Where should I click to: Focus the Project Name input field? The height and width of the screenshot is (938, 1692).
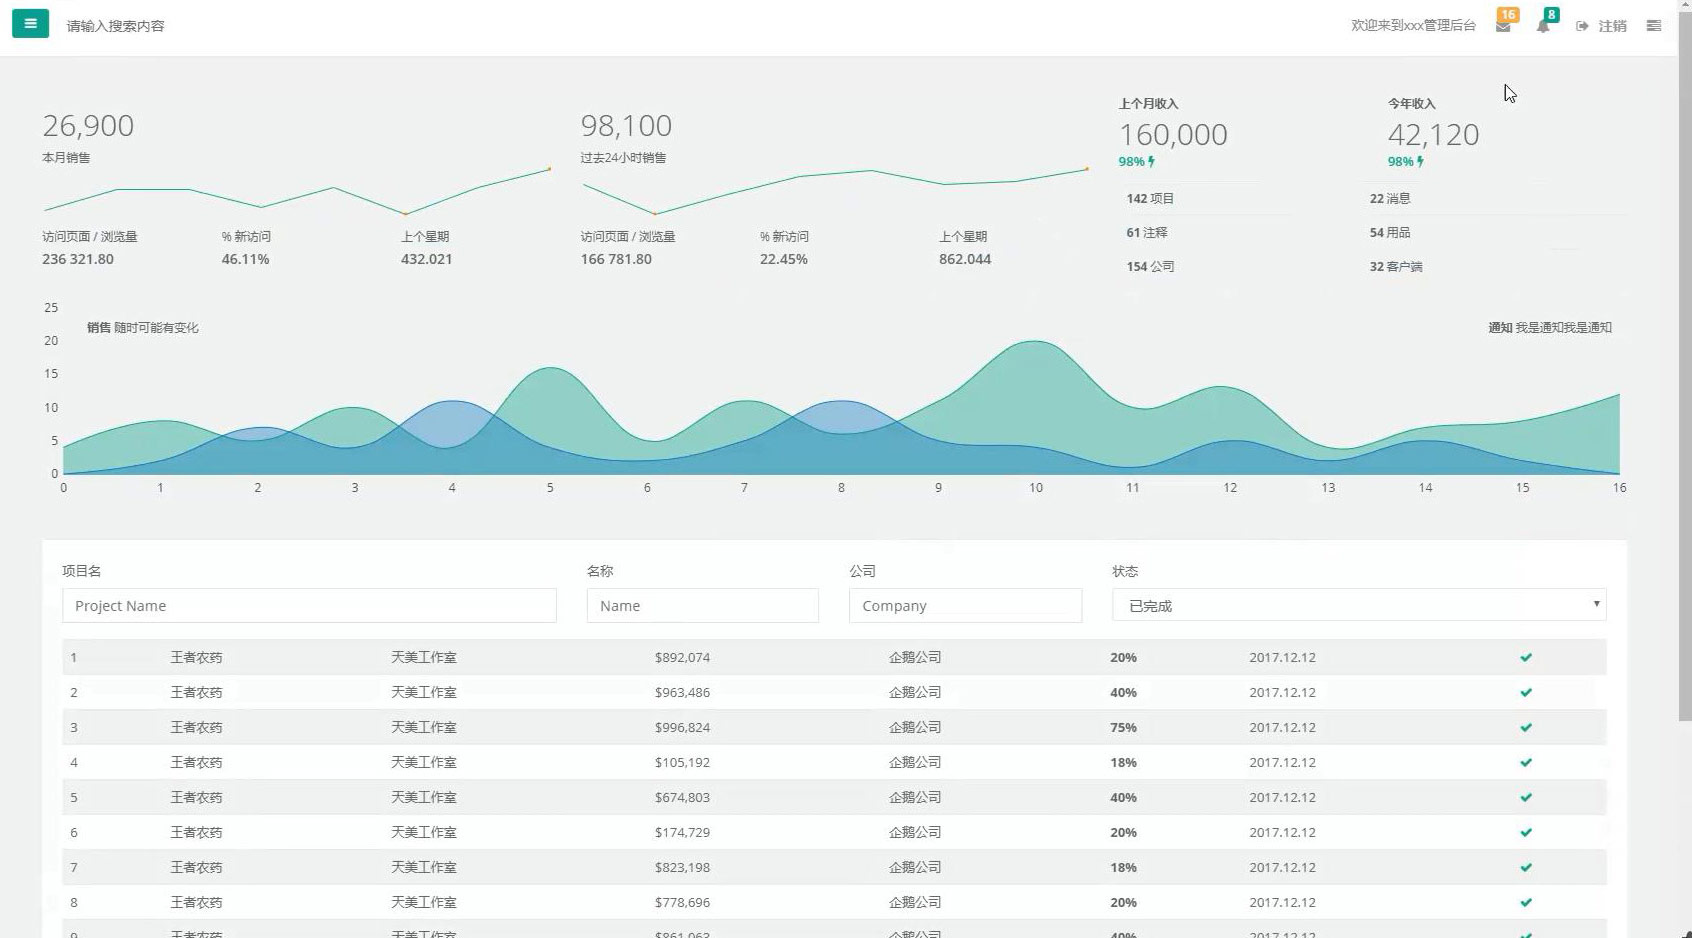309,606
